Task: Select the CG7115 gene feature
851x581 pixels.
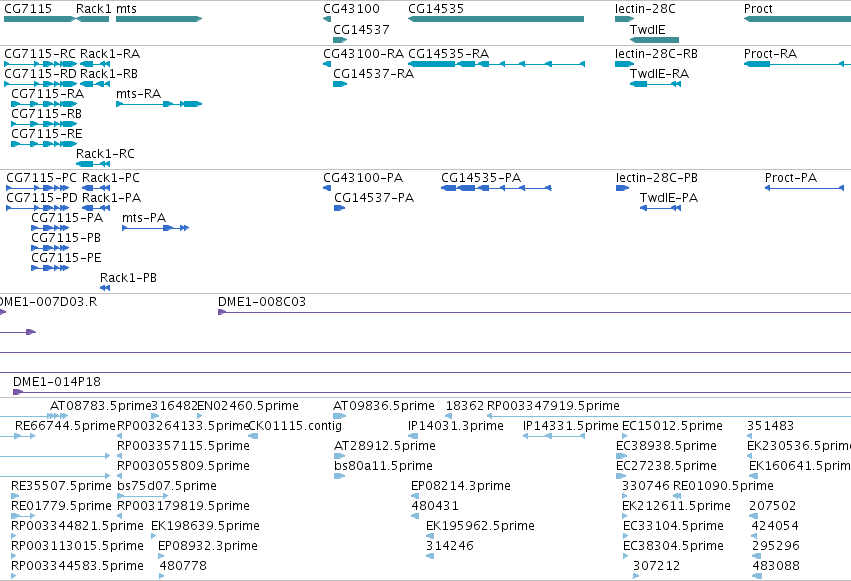Action: [x=39, y=19]
